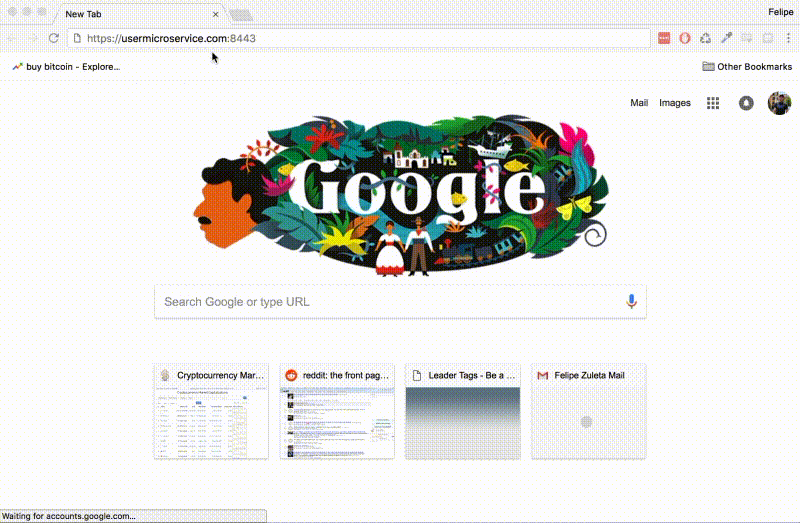Click the Search Google or type URL box

point(400,302)
